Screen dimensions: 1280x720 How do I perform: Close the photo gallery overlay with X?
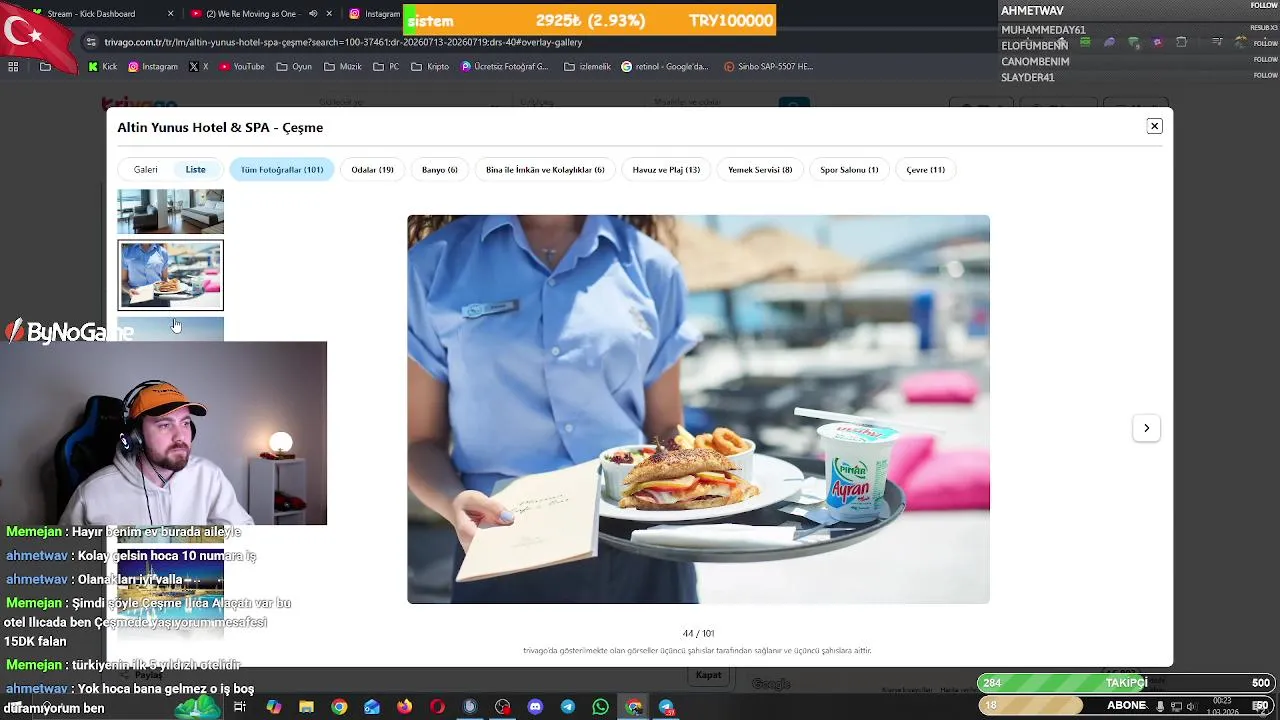click(1154, 126)
